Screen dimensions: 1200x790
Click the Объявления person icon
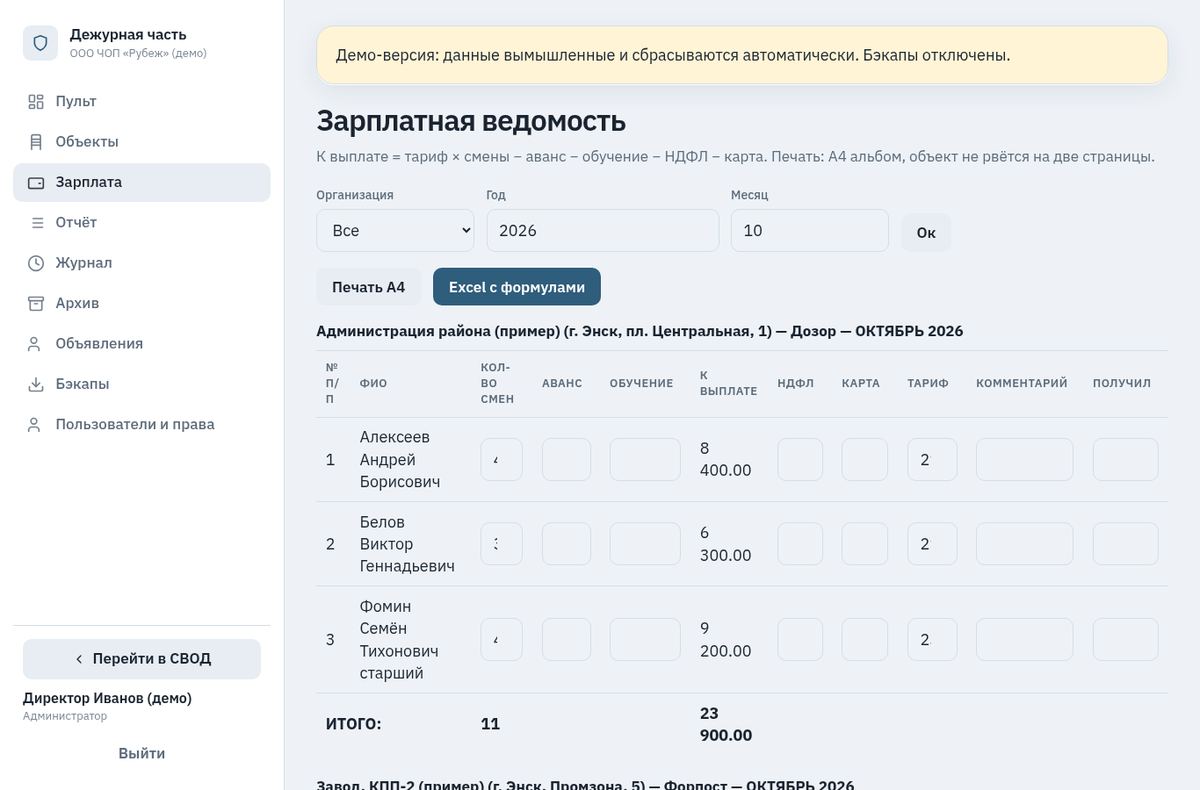click(x=36, y=344)
